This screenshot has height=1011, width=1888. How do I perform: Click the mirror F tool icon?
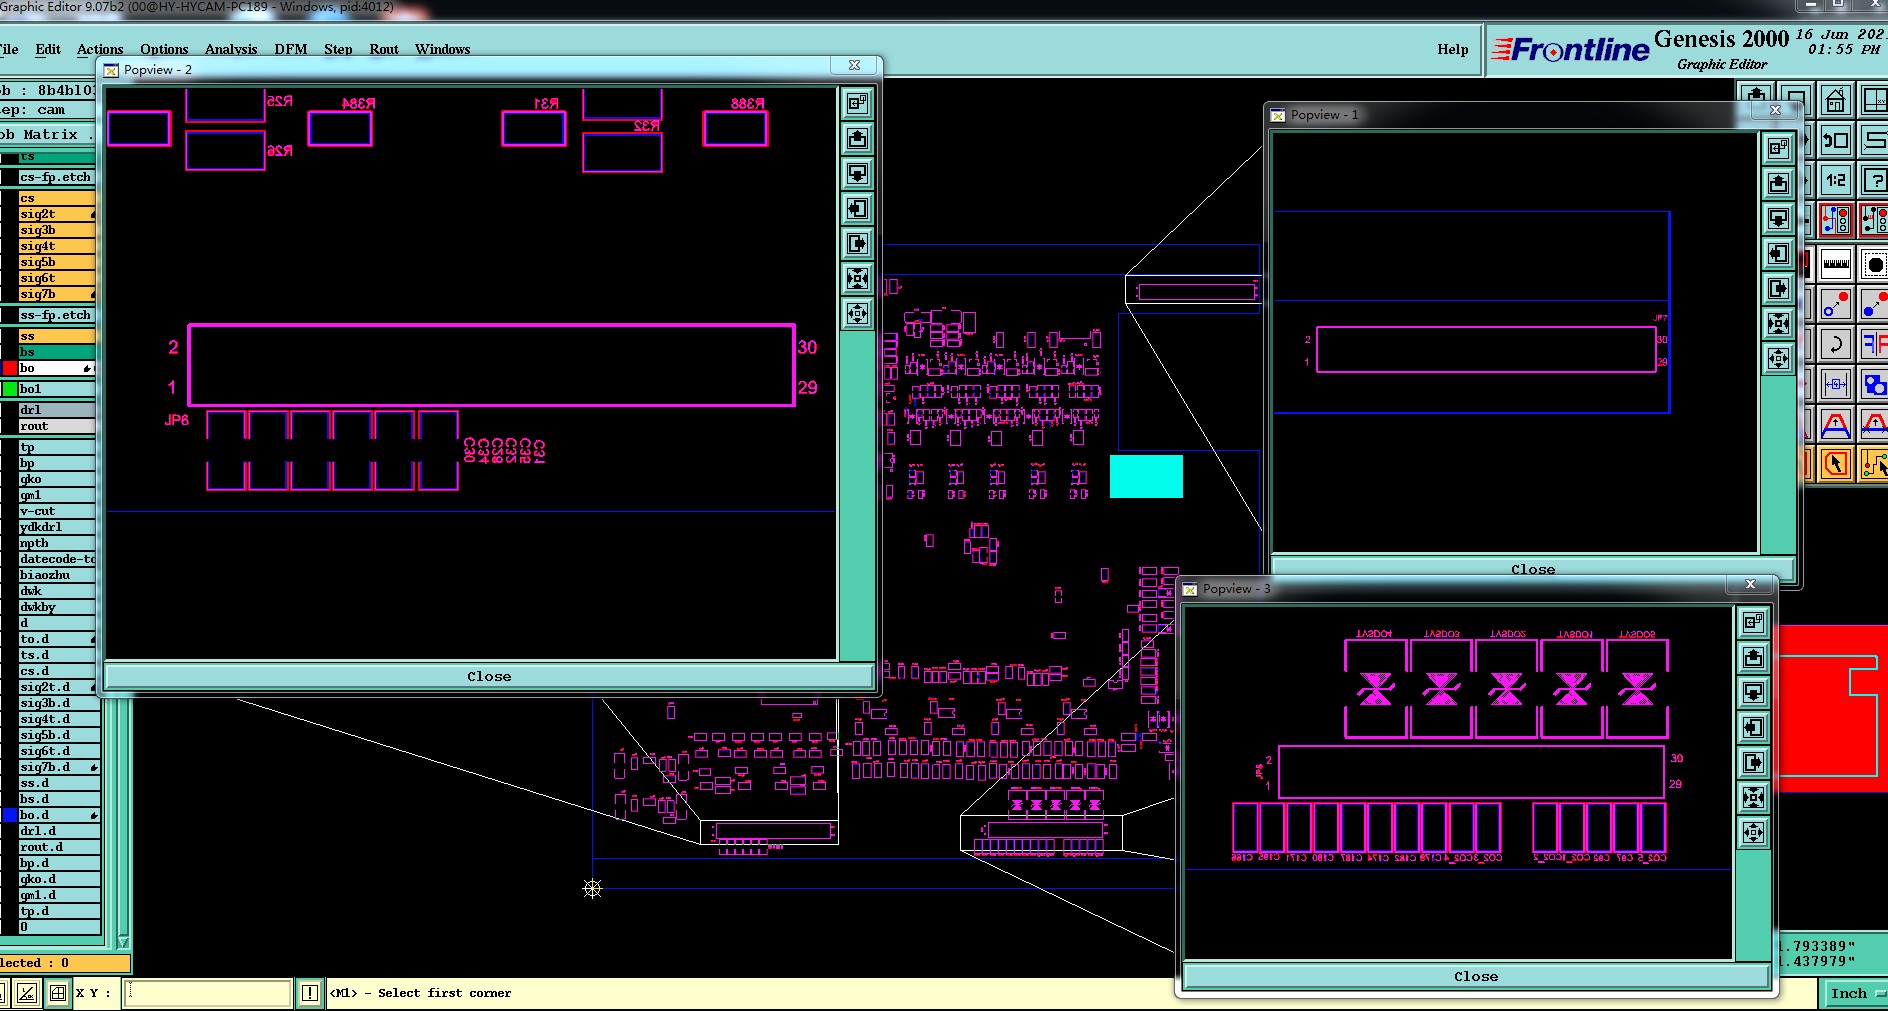[x=1874, y=344]
